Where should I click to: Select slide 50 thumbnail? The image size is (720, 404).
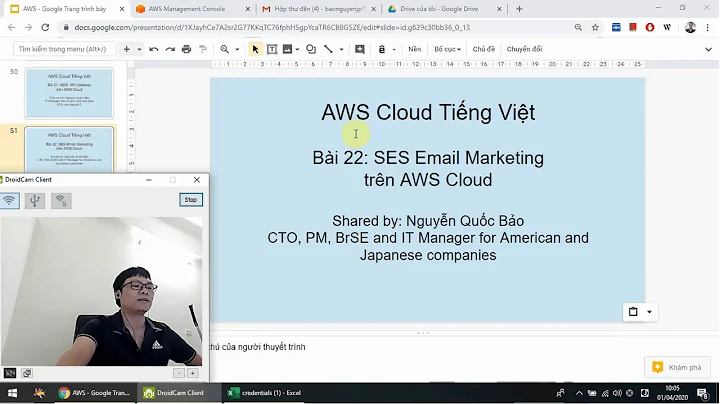tap(69, 94)
